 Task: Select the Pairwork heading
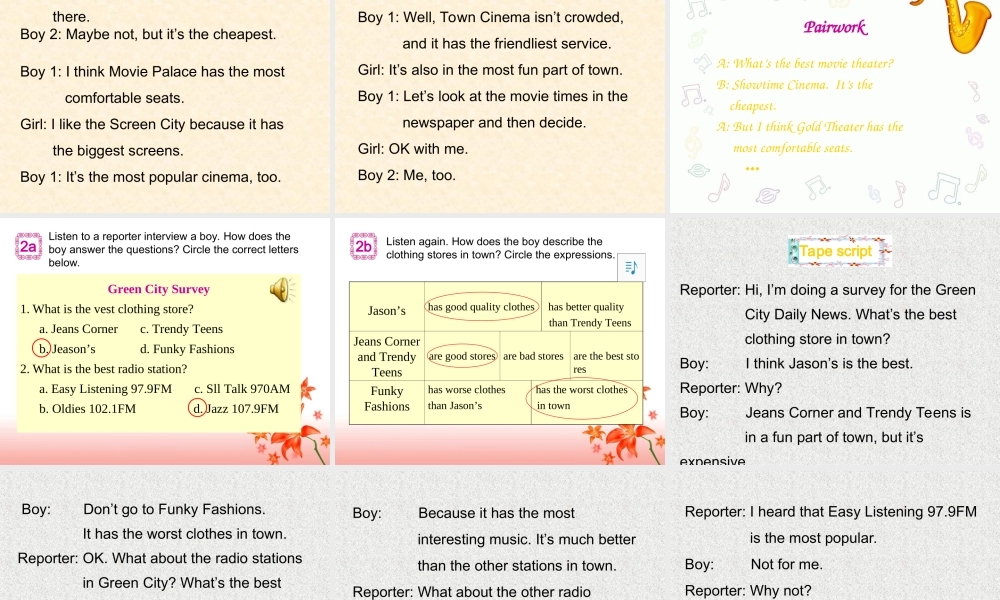(835, 27)
